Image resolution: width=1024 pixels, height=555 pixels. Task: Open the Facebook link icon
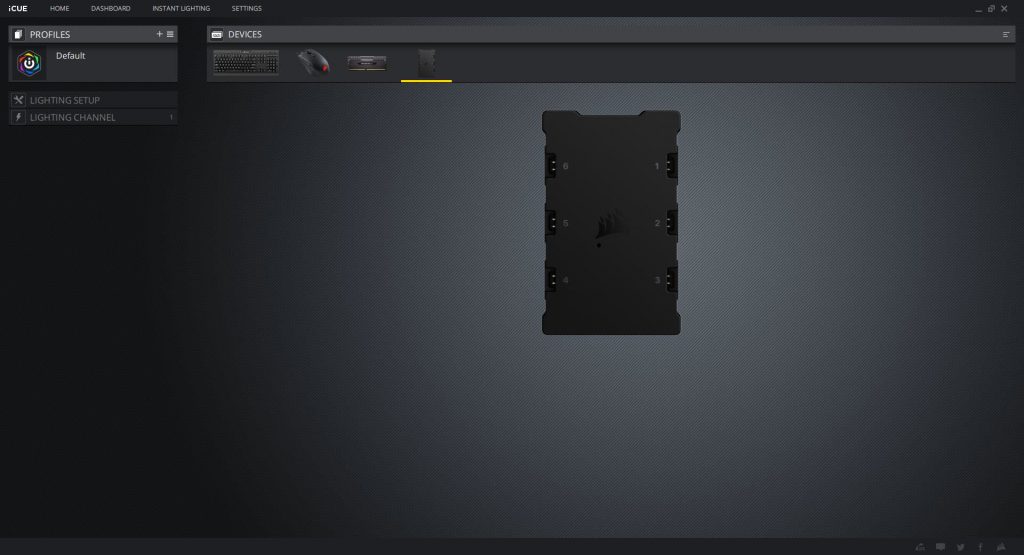980,547
